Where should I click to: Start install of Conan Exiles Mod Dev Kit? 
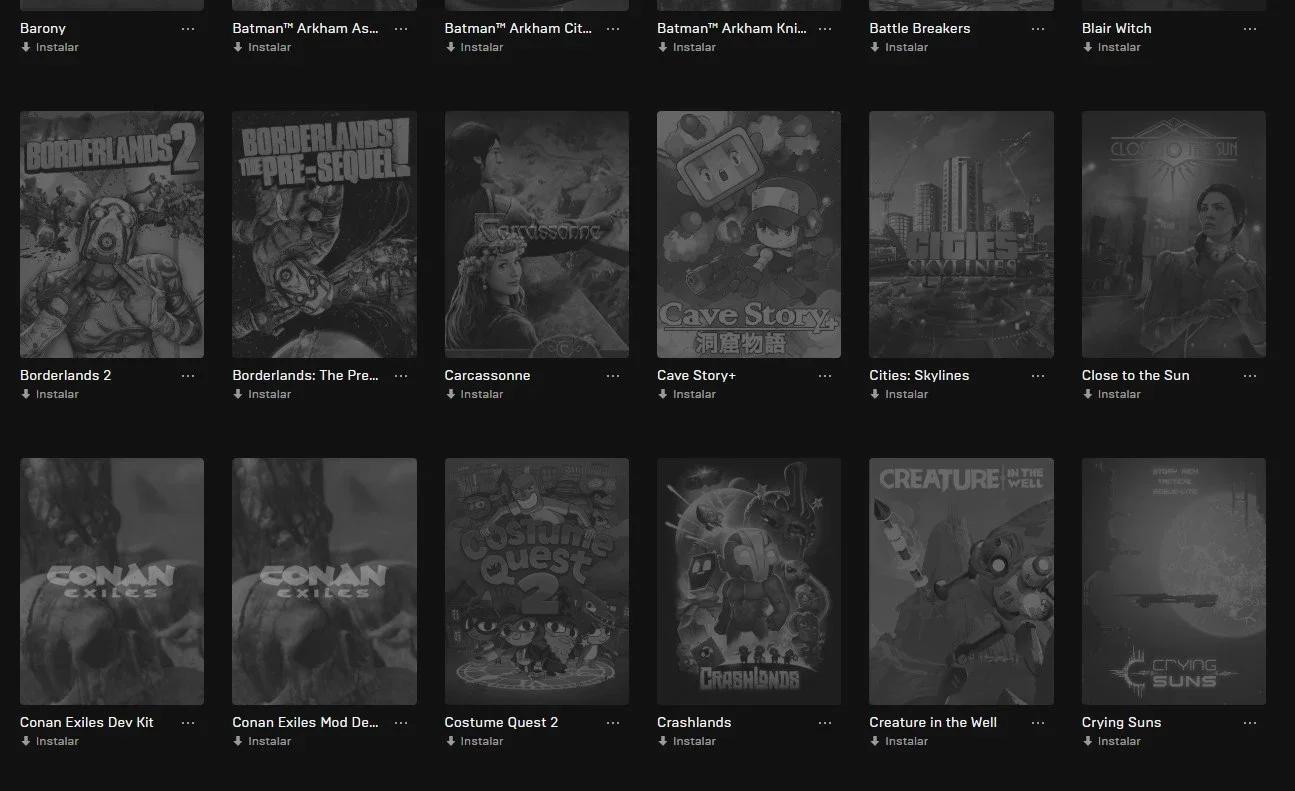click(x=262, y=741)
